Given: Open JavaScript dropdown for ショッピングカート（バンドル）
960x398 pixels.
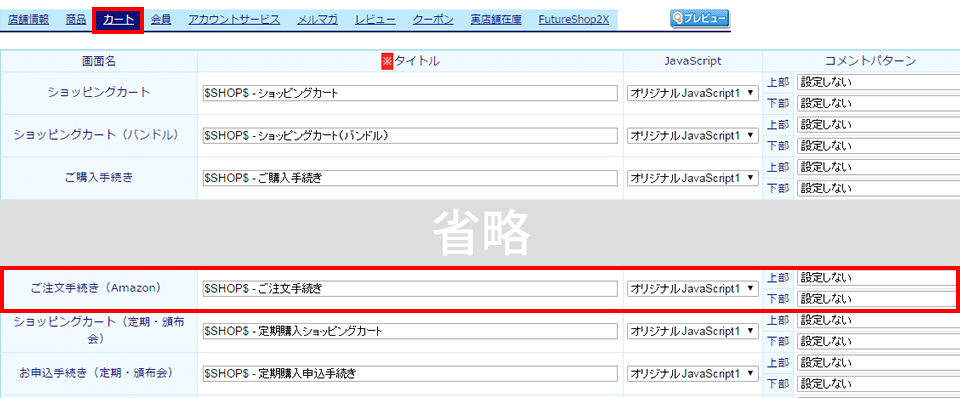Looking at the screenshot, I should (692, 135).
